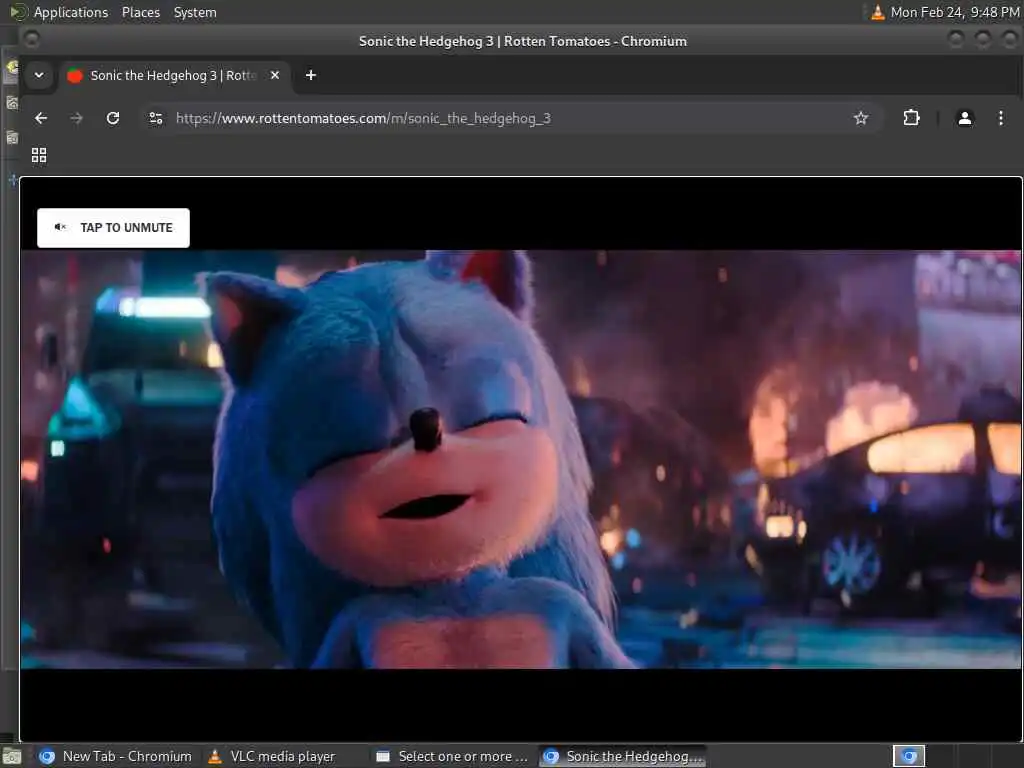1024x768 pixels.
Task: Click window menu button in title bar
Action: [31, 40]
